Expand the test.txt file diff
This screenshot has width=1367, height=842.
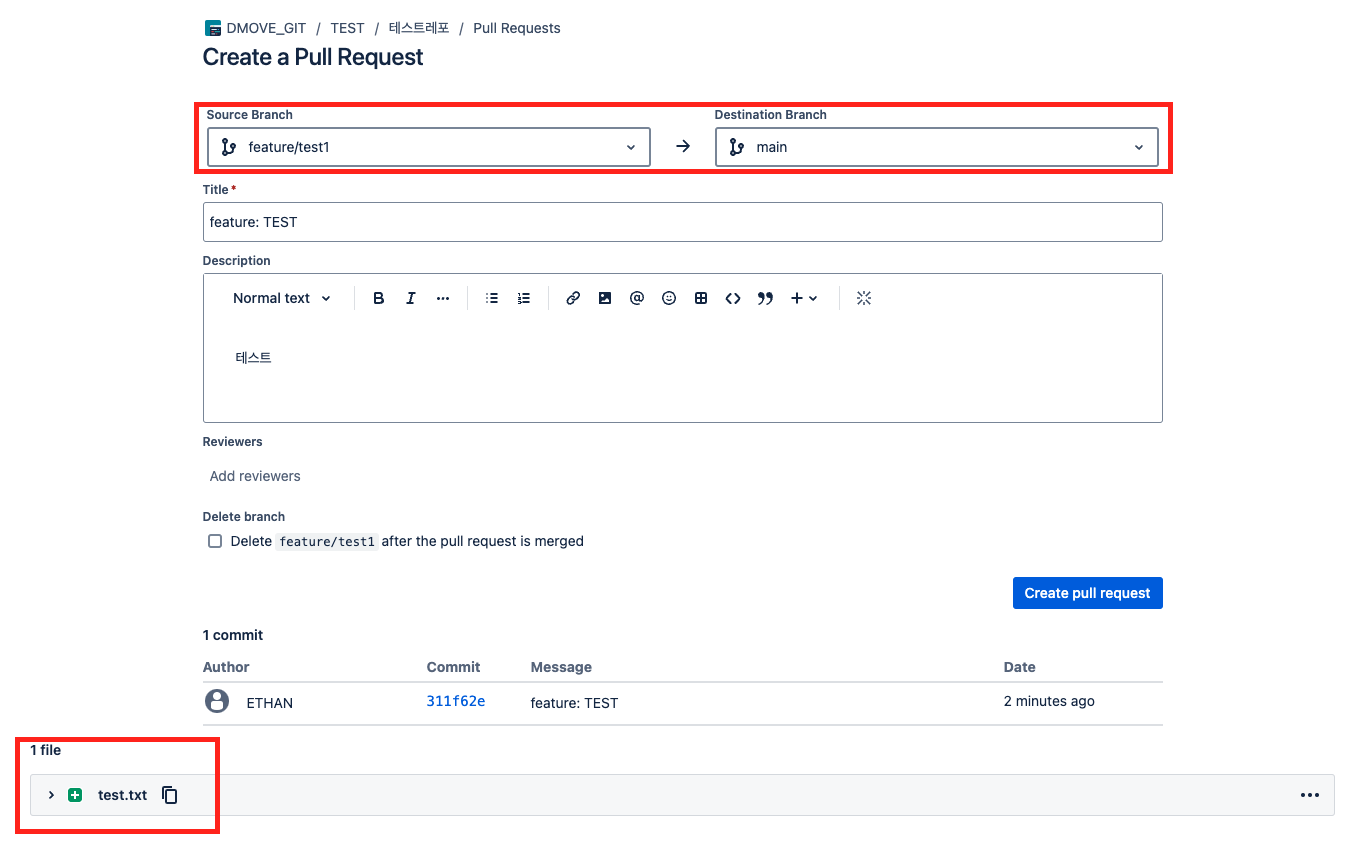tap(51, 795)
